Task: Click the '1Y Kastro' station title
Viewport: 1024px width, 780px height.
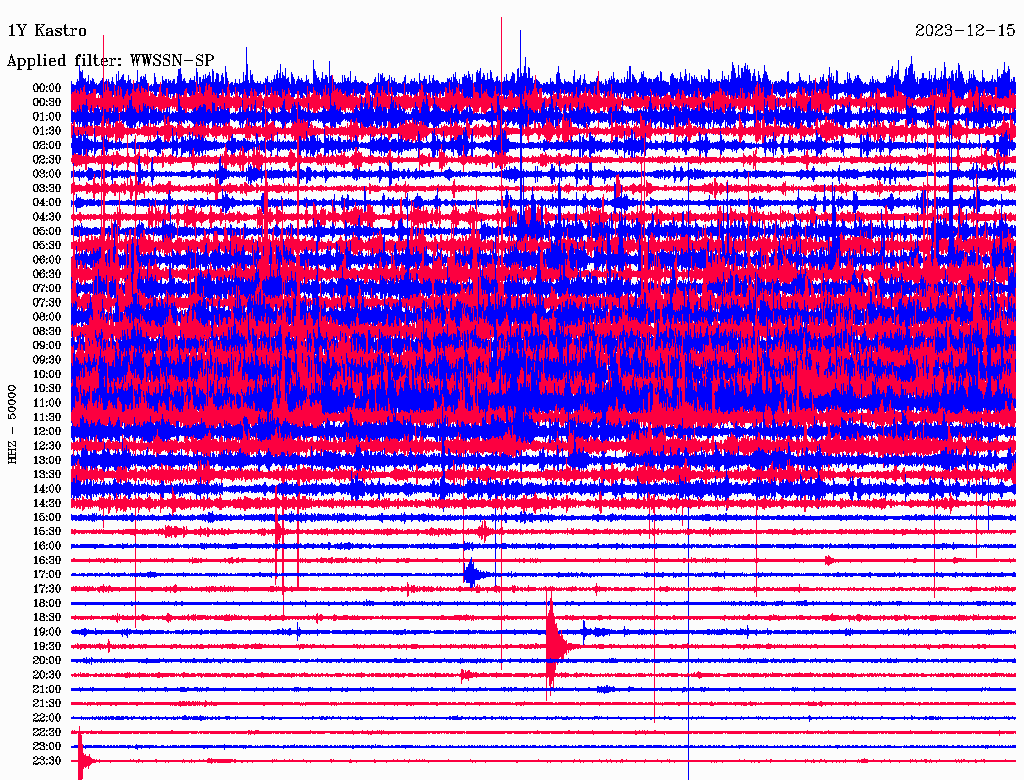Action: pyautogui.click(x=47, y=31)
